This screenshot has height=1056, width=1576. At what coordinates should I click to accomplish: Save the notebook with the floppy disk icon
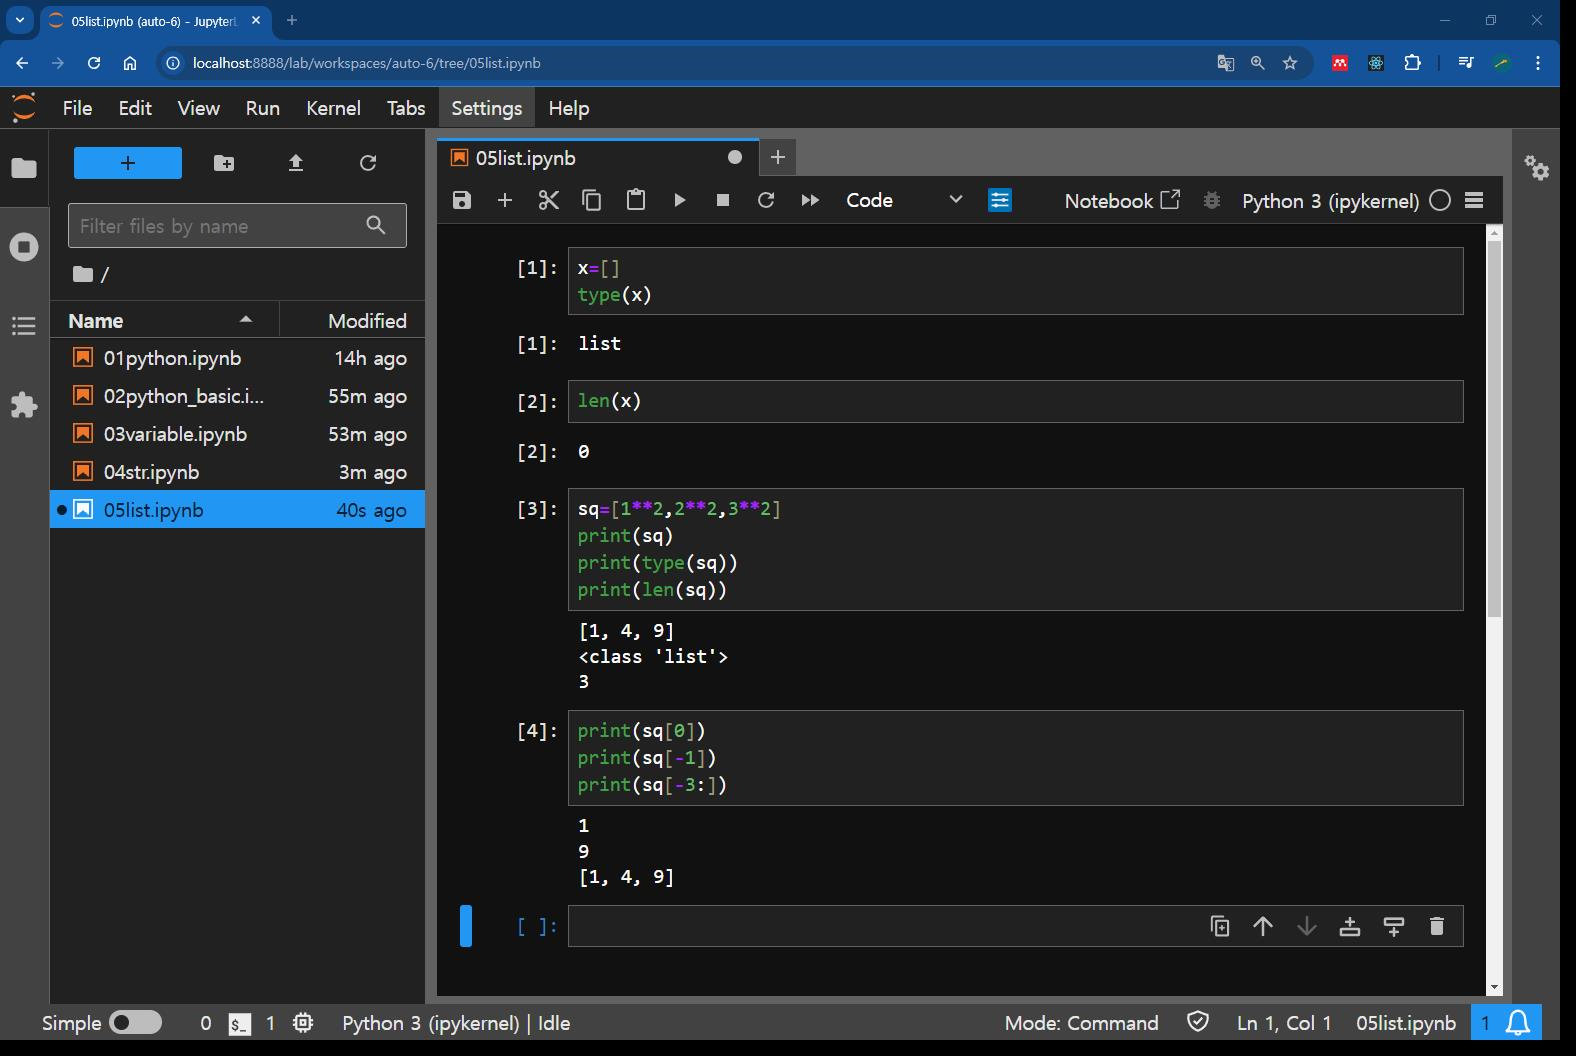click(461, 200)
